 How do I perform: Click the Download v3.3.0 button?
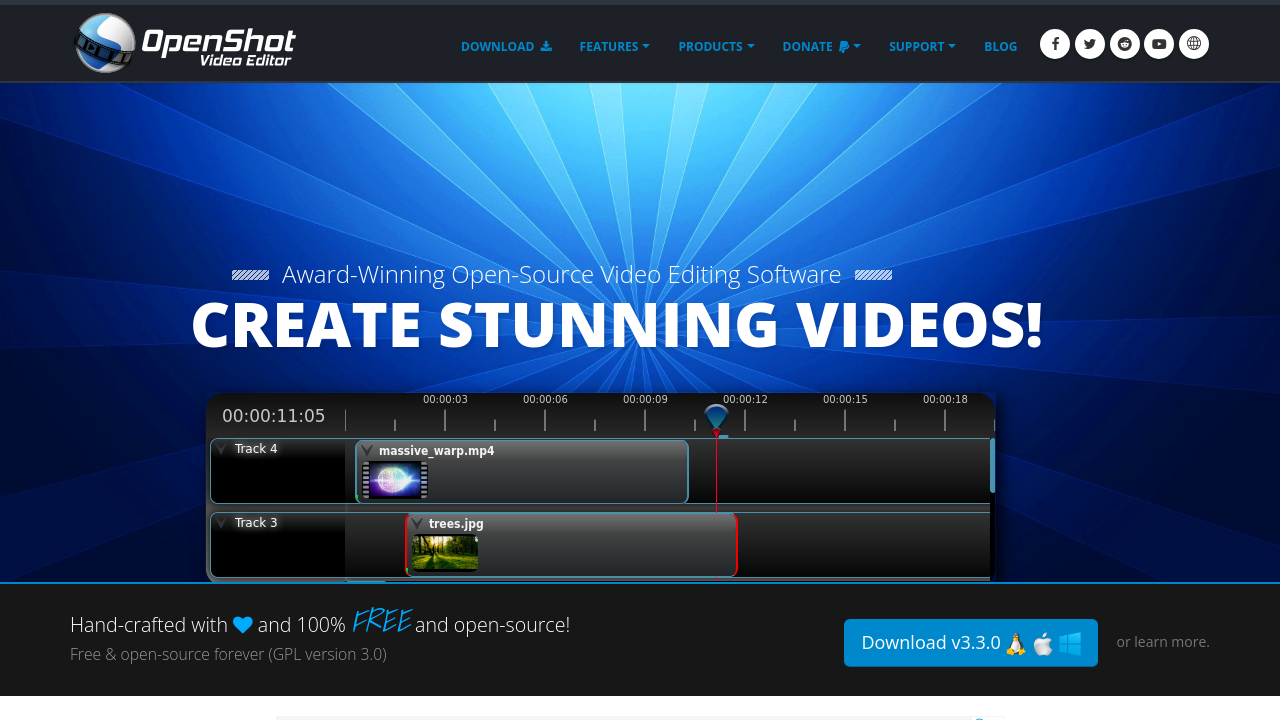[971, 643]
